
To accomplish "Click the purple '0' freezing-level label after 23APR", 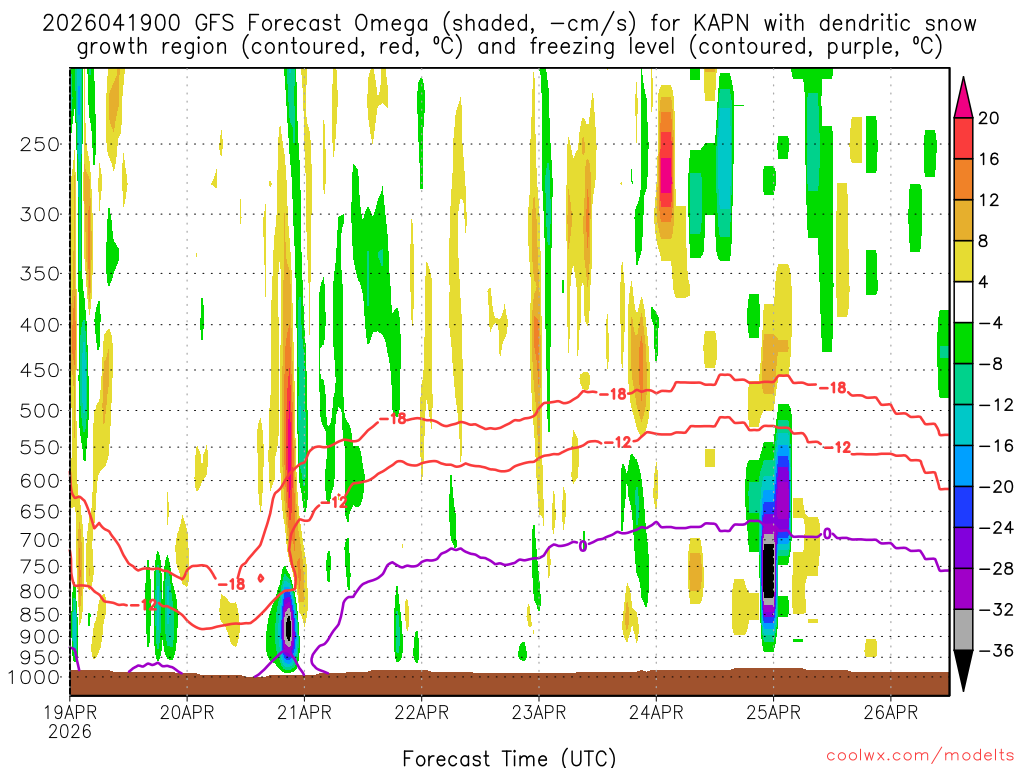I will (x=583, y=545).
